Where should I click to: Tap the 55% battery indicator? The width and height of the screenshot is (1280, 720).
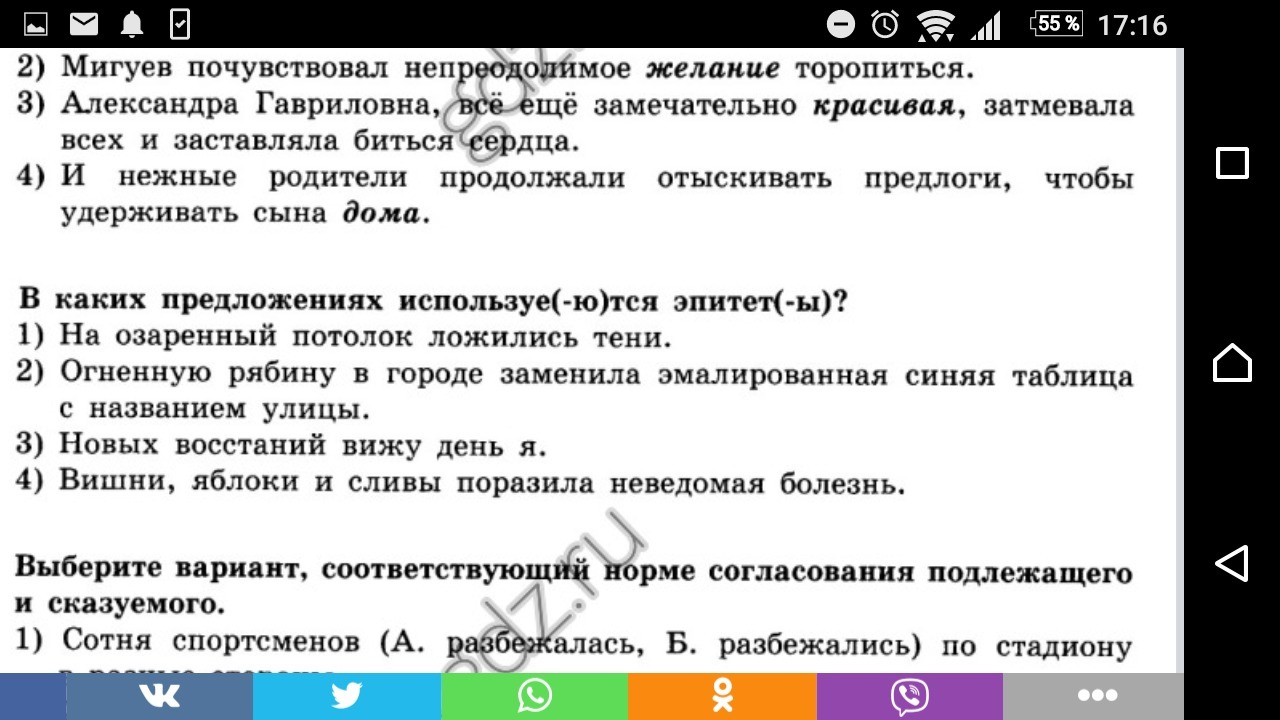pos(1057,24)
